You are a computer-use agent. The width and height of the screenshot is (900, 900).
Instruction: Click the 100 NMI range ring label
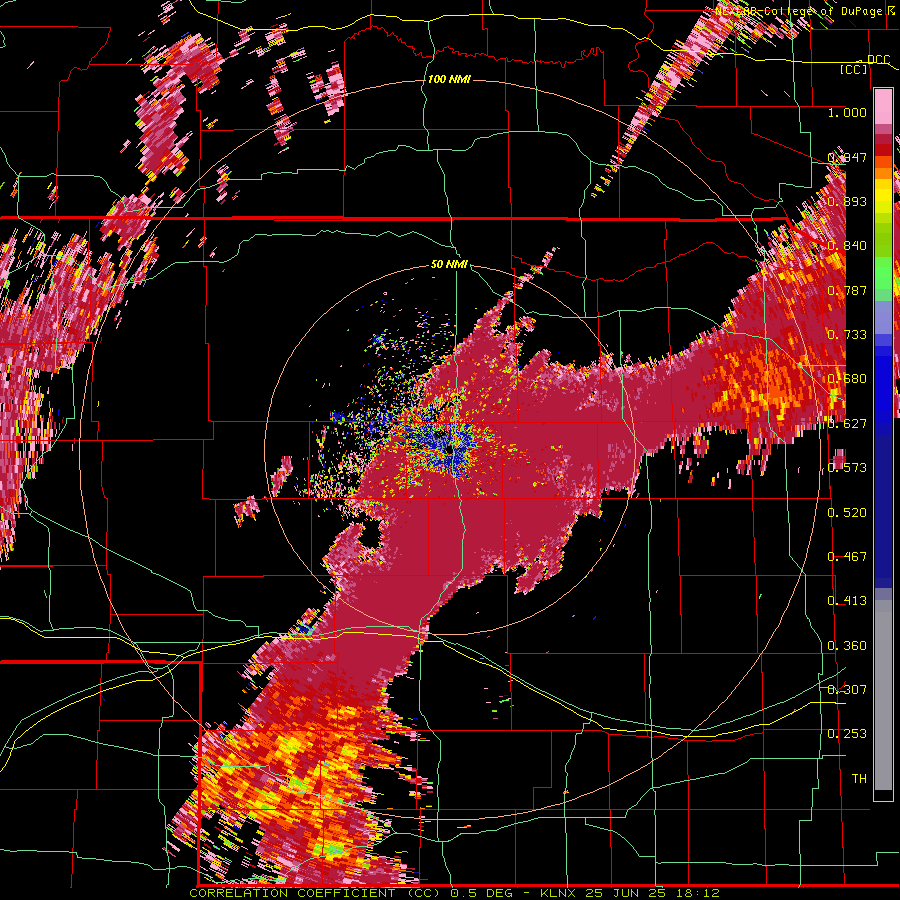coord(449,79)
